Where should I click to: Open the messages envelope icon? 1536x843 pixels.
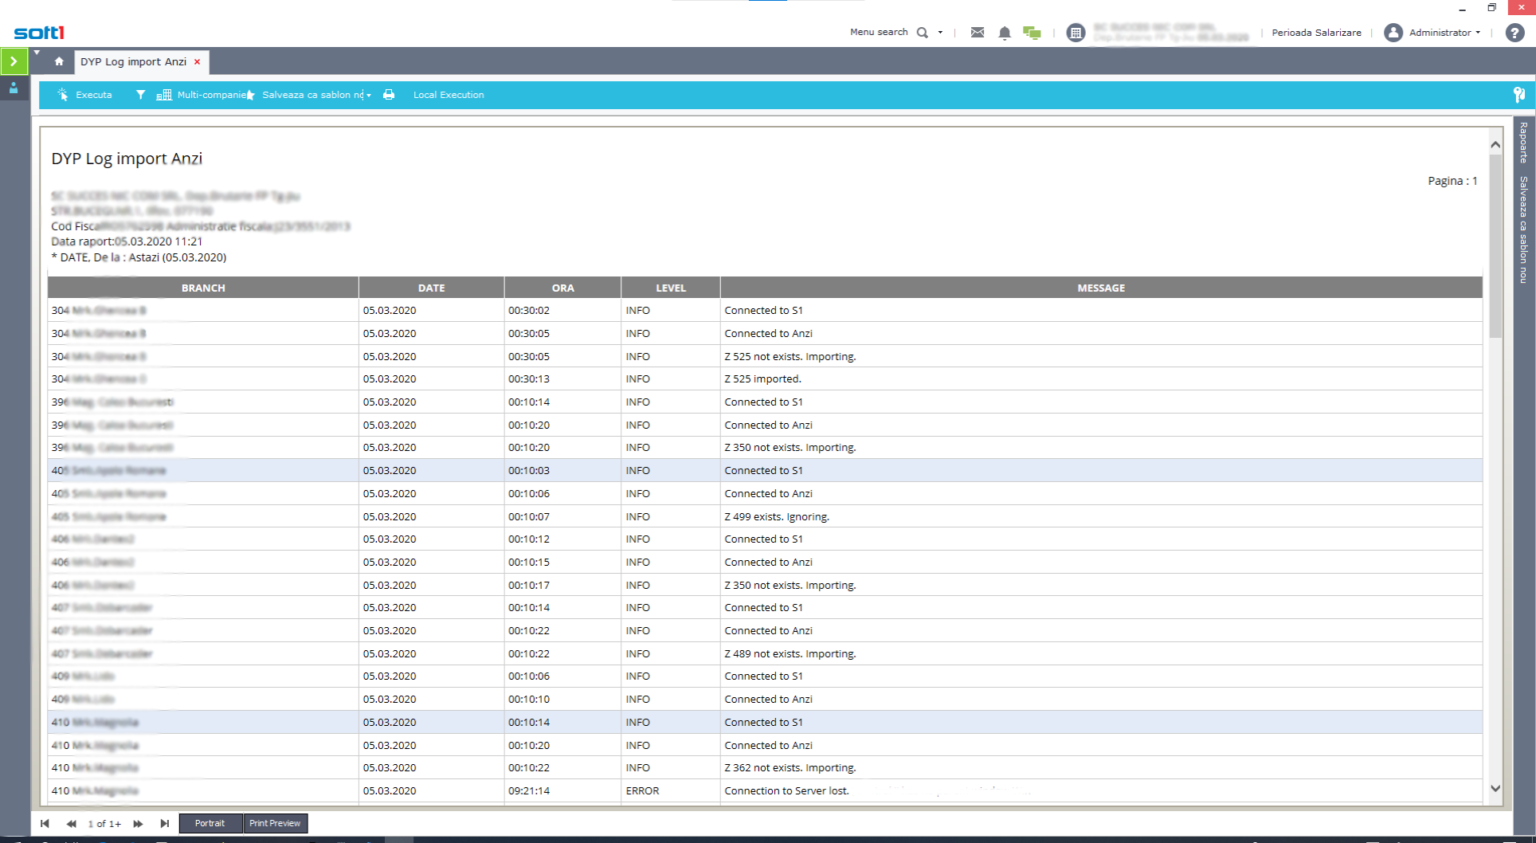[977, 32]
